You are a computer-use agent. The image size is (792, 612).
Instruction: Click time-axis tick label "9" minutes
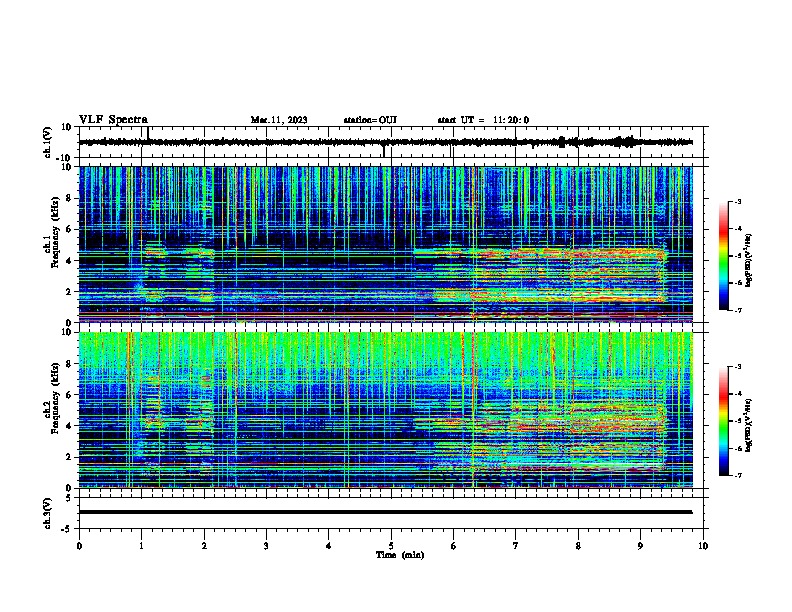(641, 546)
